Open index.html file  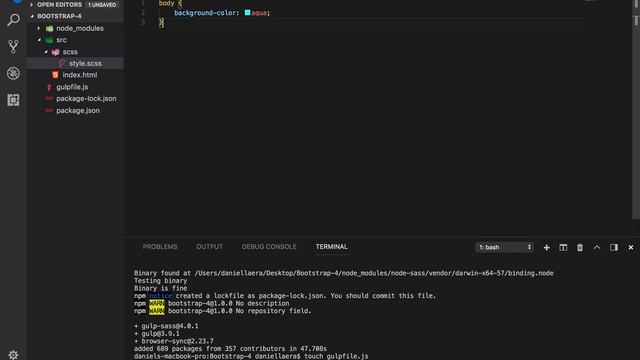(80, 75)
